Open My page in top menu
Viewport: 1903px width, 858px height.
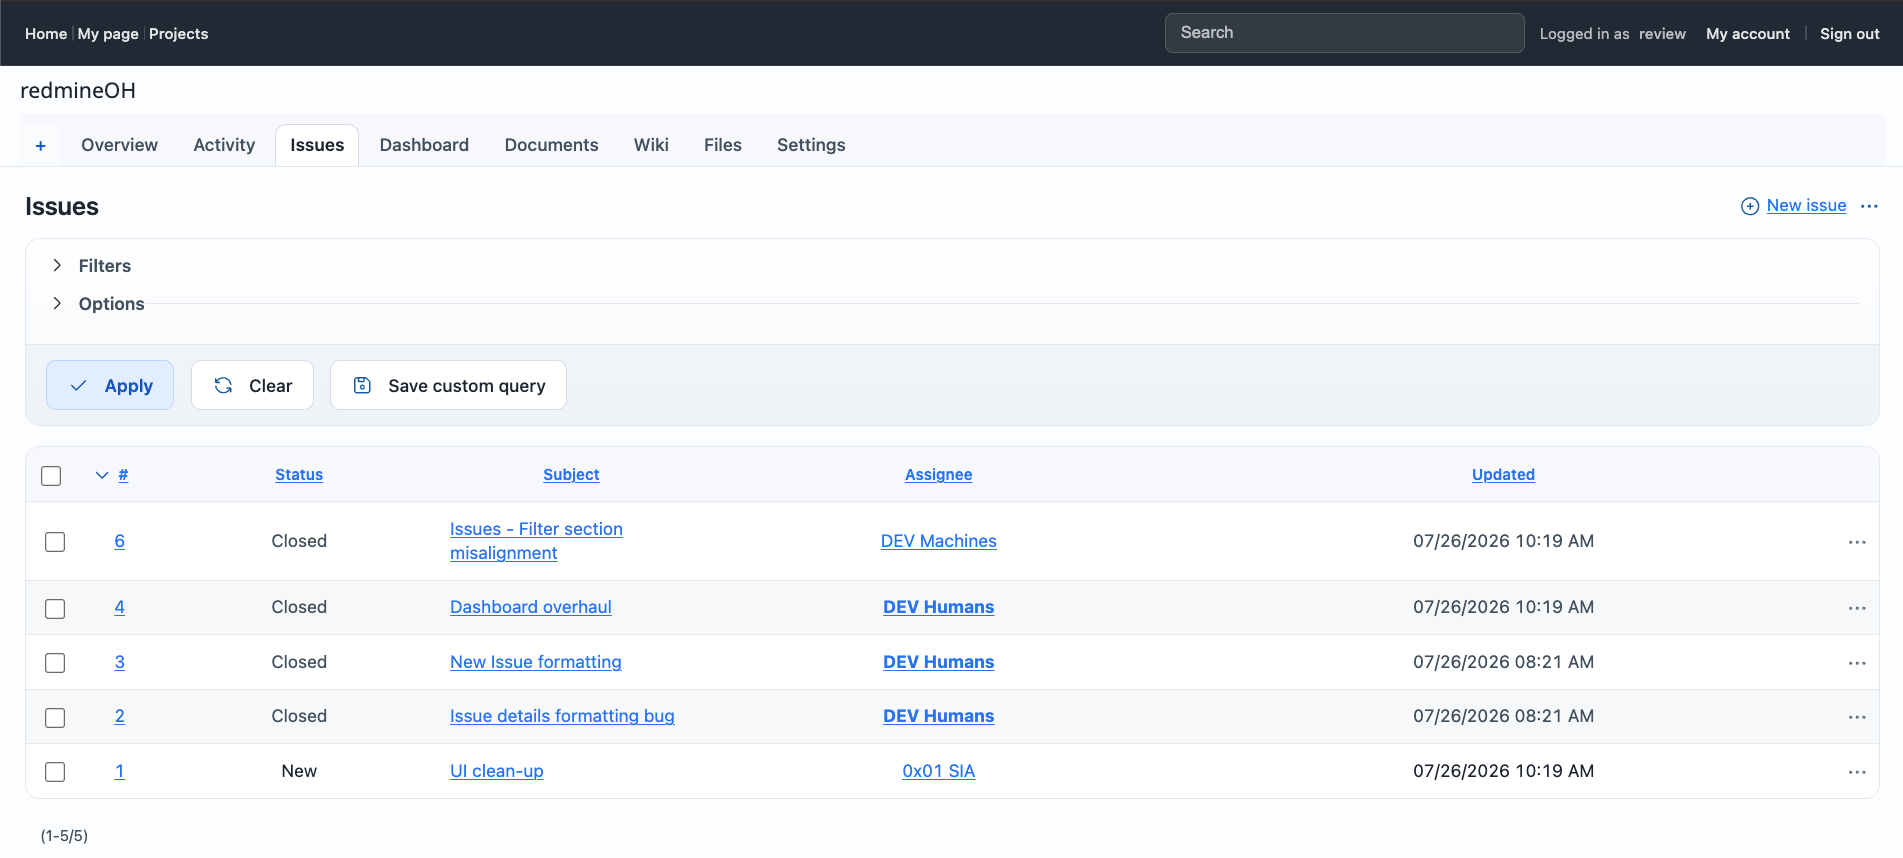pyautogui.click(x=108, y=34)
